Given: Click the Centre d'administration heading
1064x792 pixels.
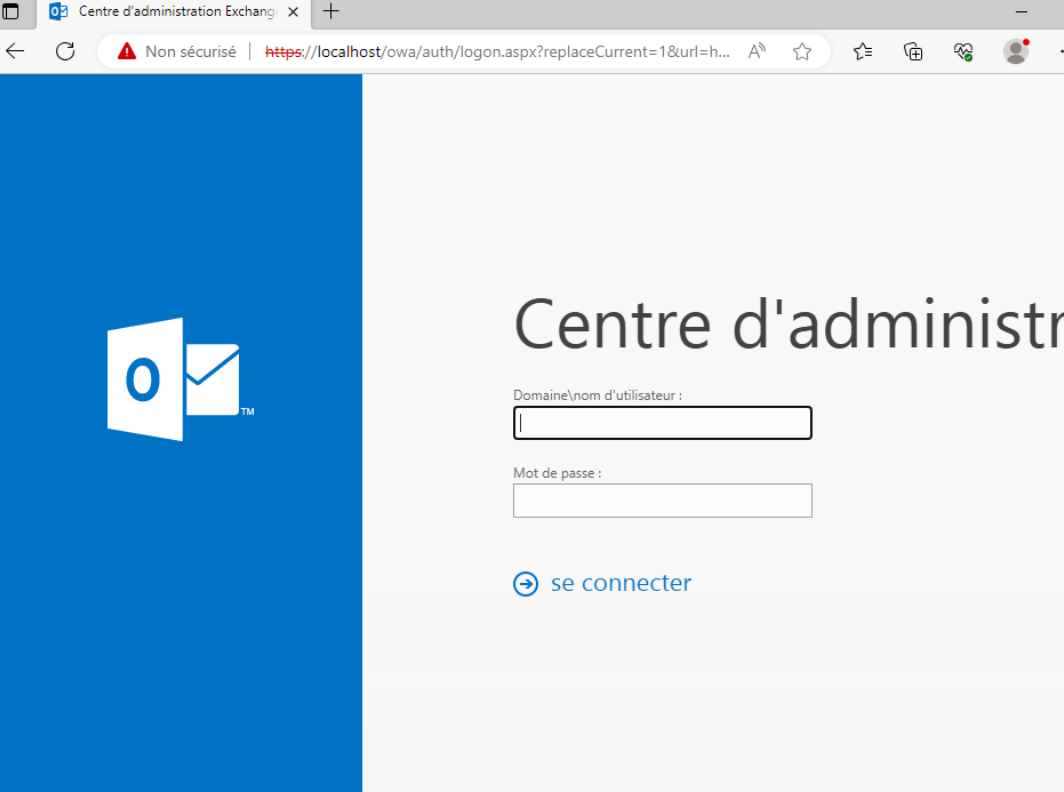Looking at the screenshot, I should click(788, 324).
